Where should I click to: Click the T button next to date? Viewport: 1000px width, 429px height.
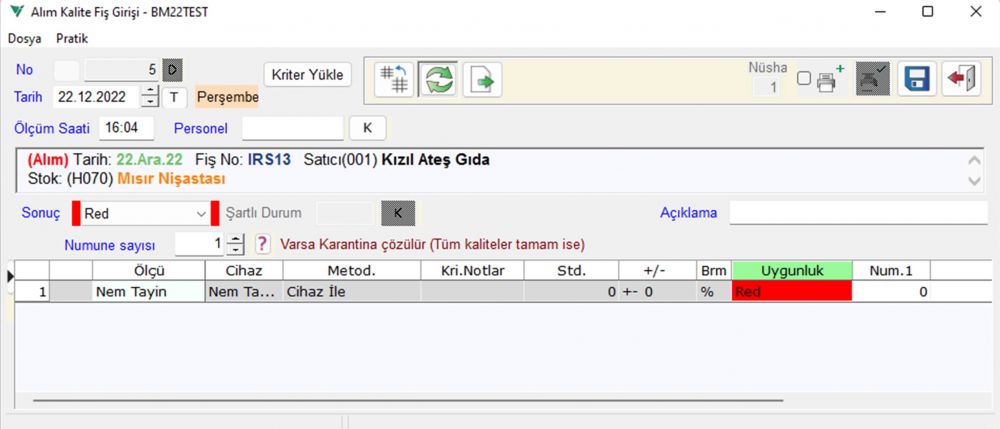(175, 97)
